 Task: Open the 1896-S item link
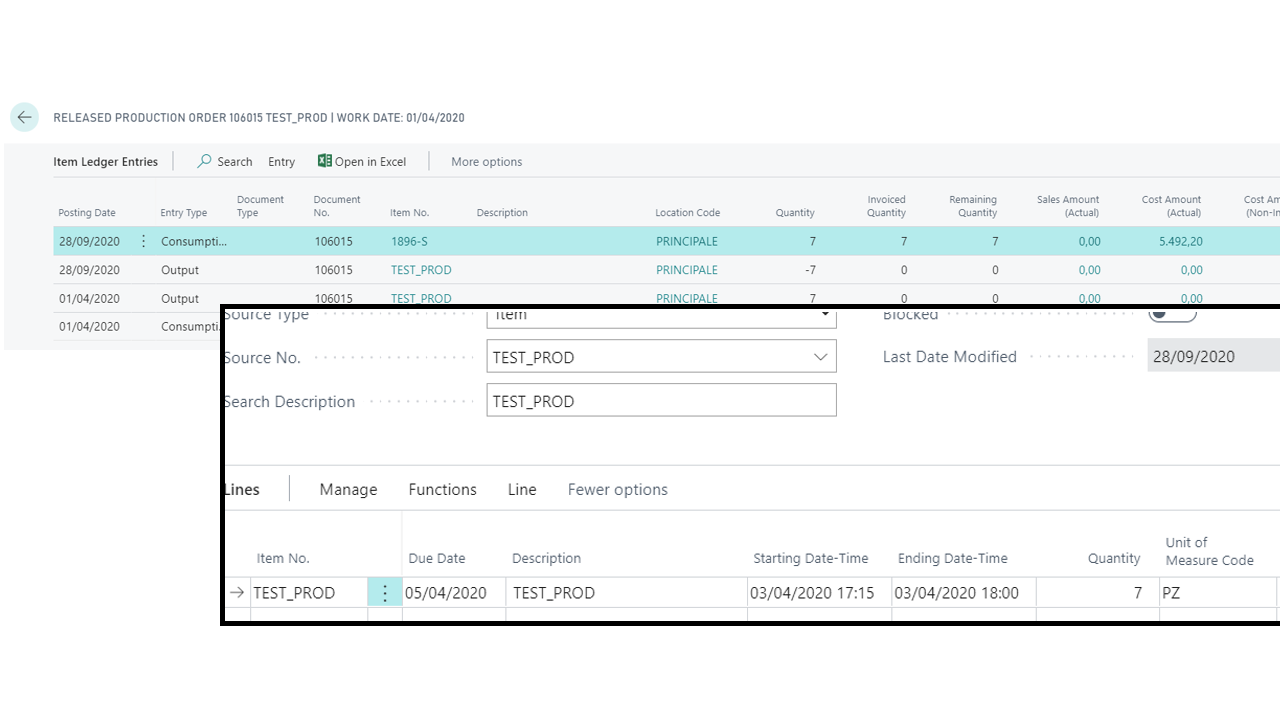pos(410,241)
